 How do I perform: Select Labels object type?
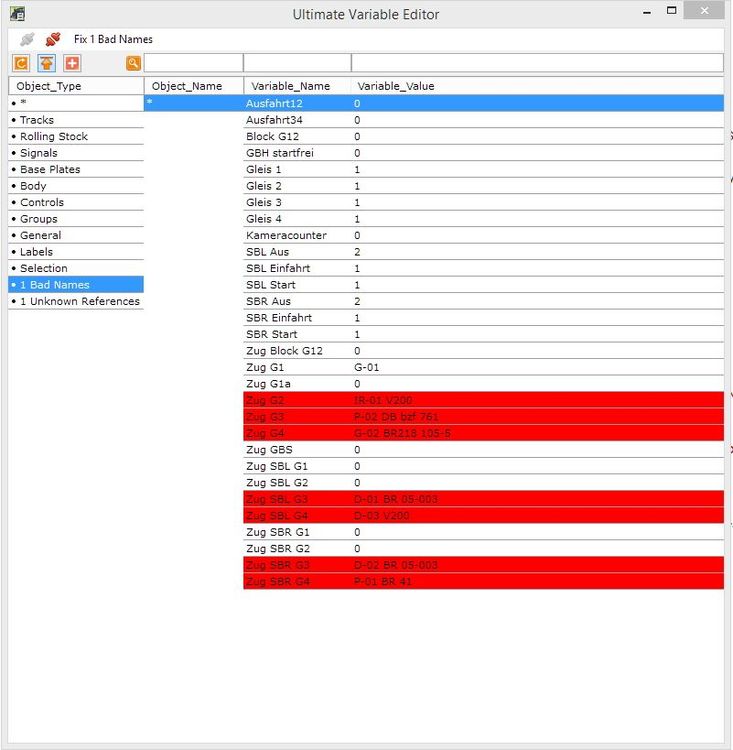[x=76, y=252]
